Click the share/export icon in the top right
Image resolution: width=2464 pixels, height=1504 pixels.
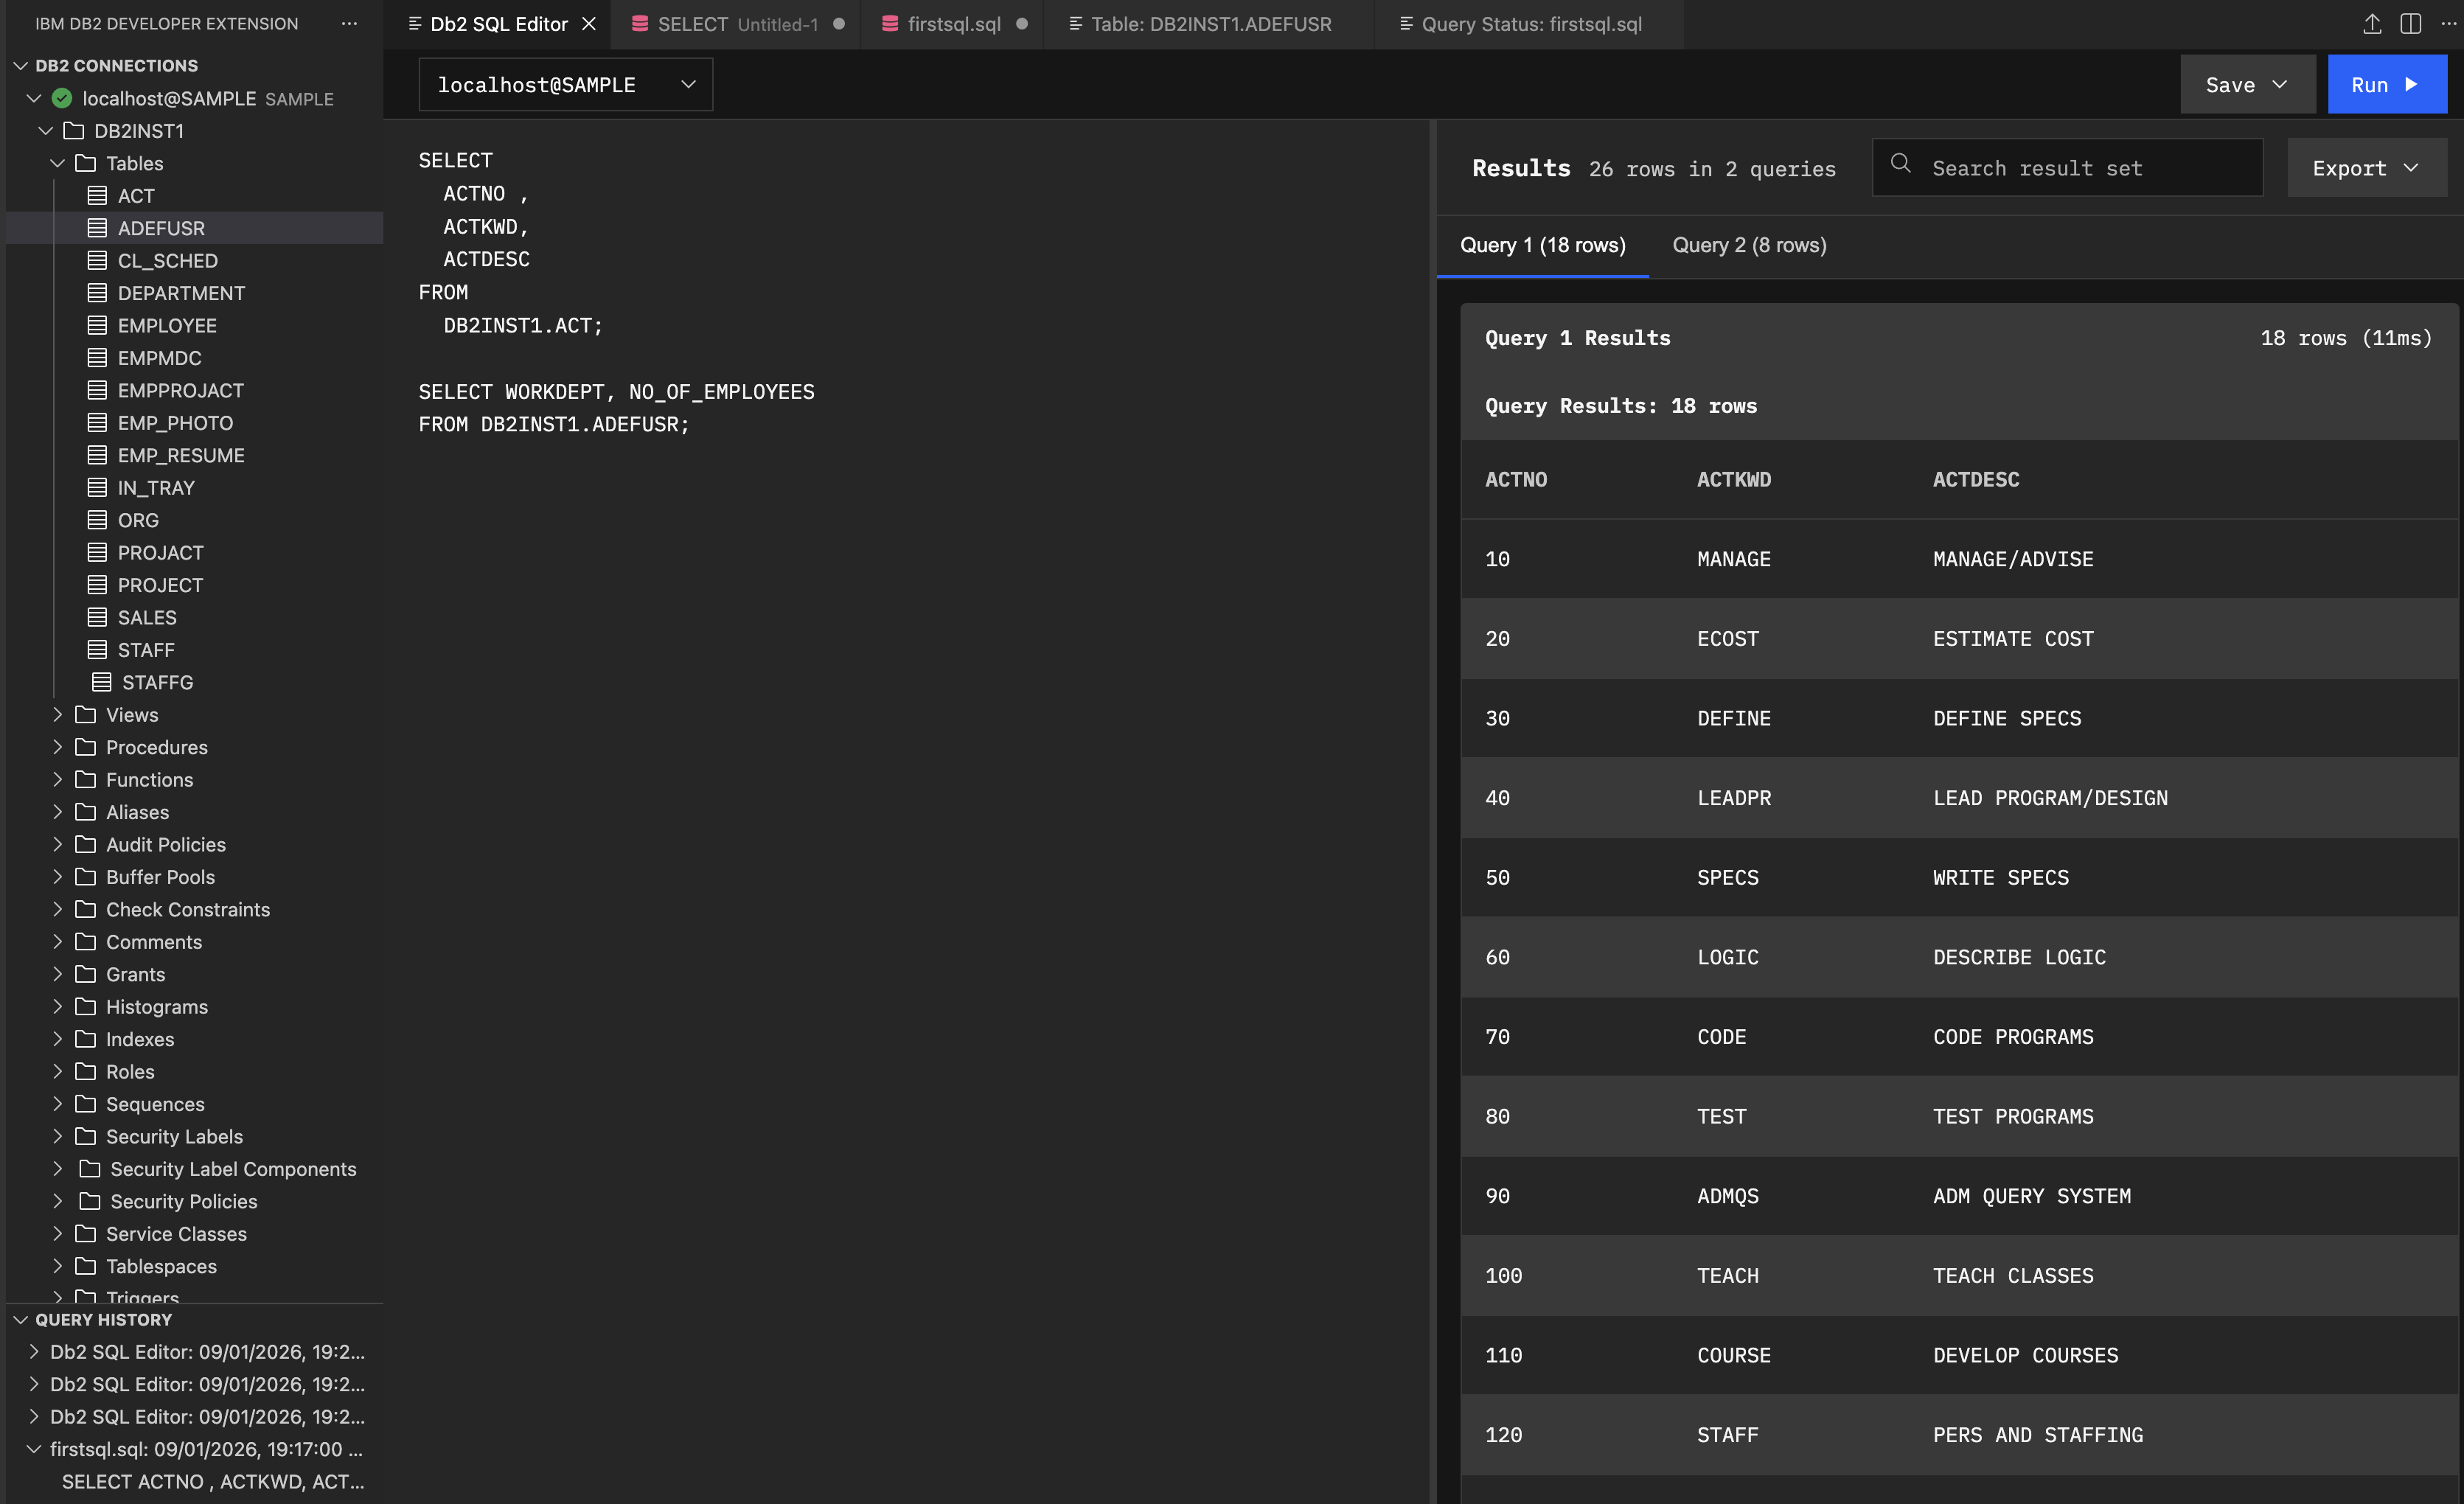(x=2372, y=23)
